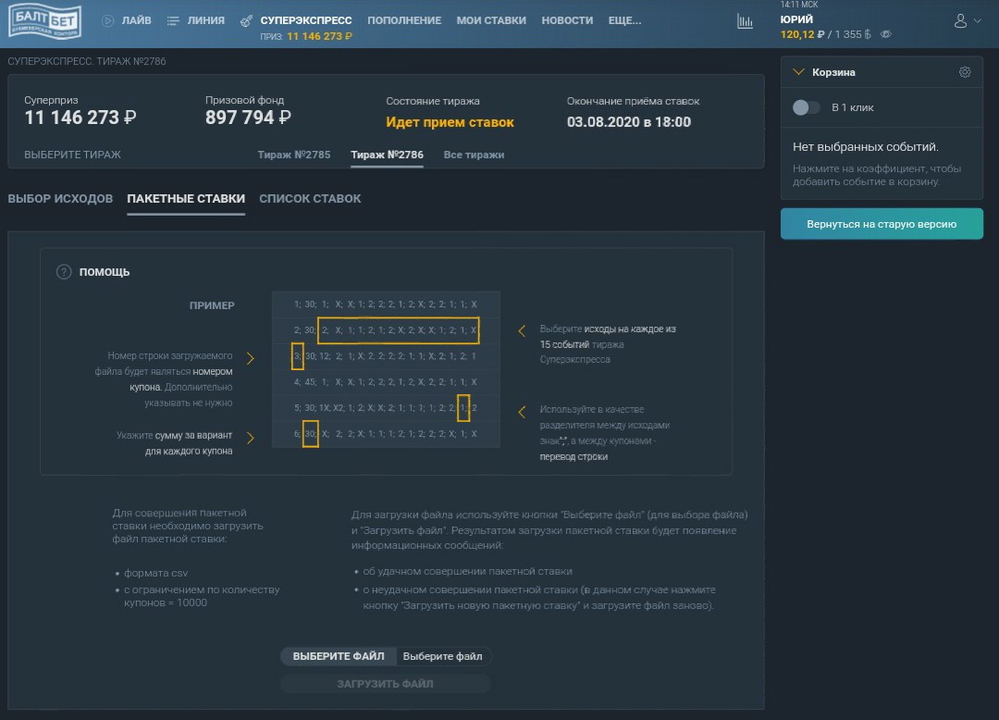Enable the 'В 1 клик' switch

(x=806, y=108)
